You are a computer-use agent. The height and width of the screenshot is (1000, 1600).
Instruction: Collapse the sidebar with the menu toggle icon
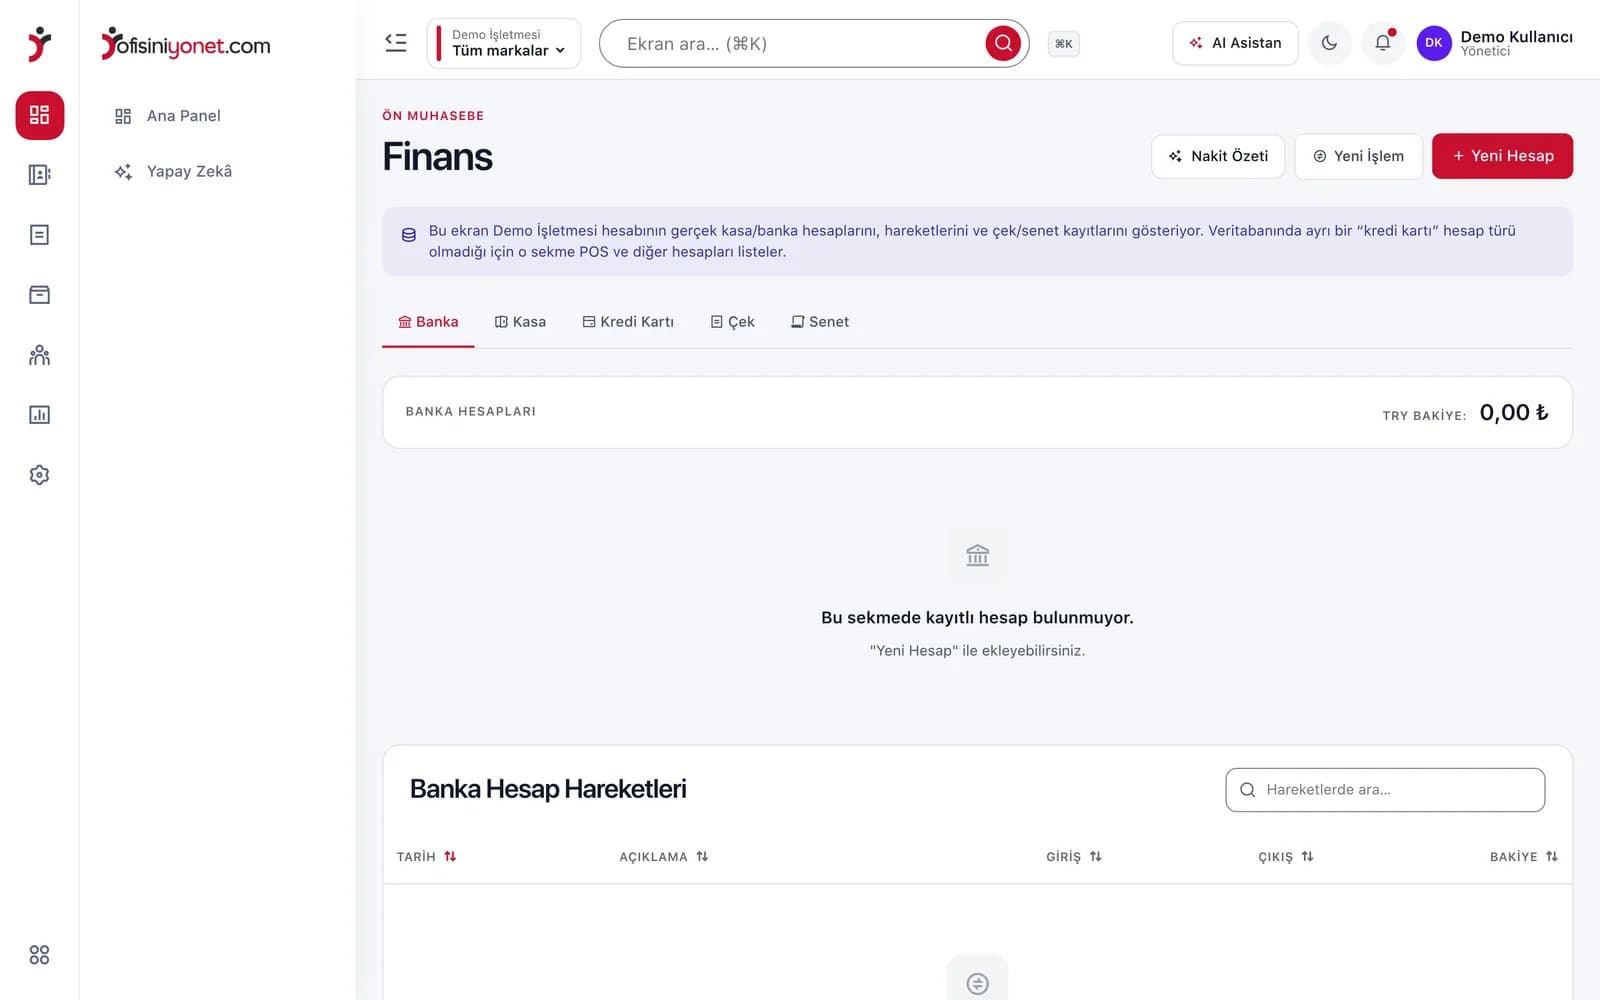click(396, 43)
